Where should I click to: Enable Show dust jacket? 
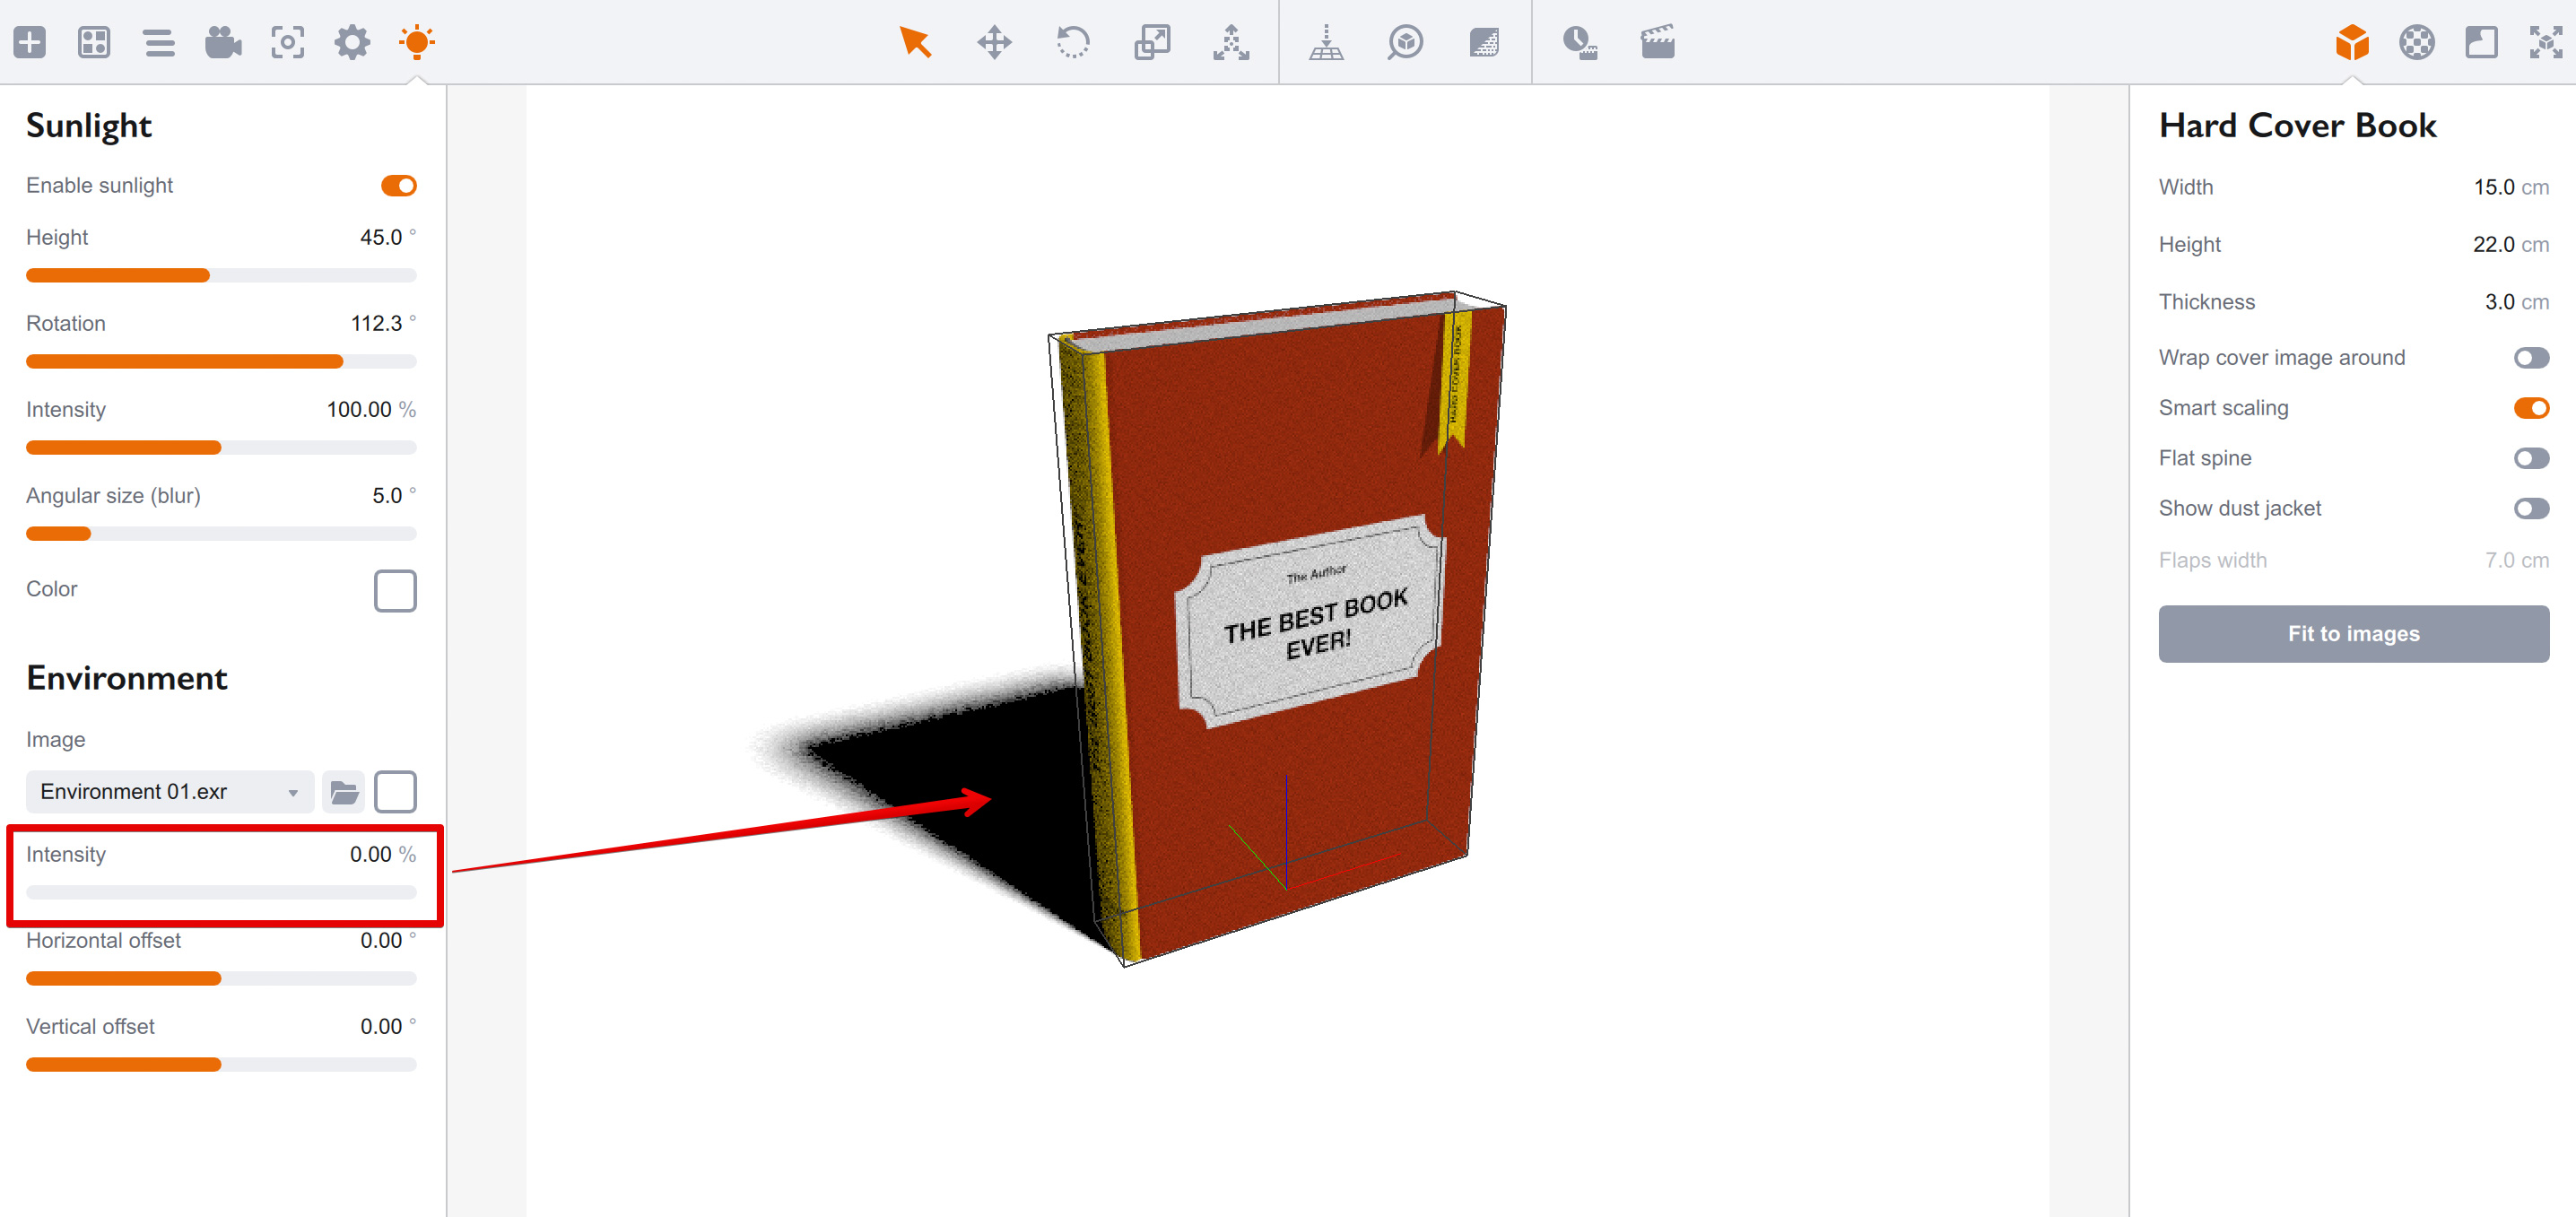click(2532, 508)
